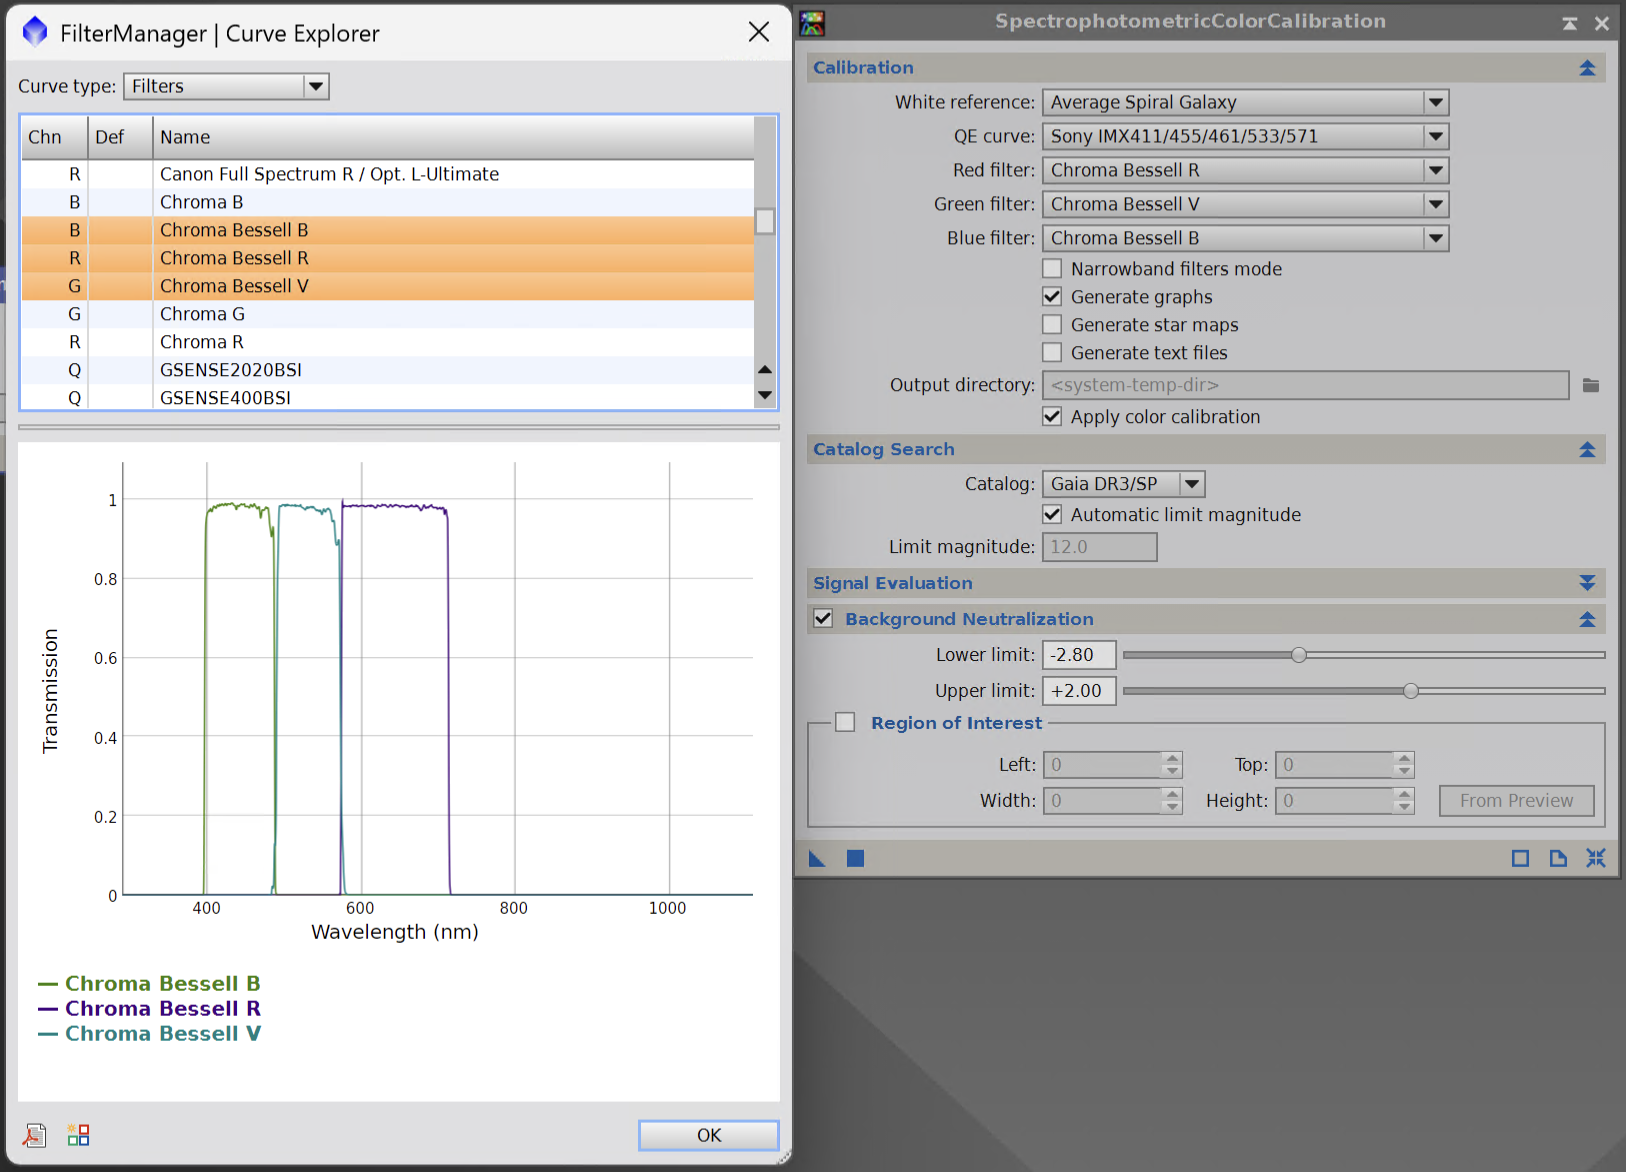Click the filter list scrollbar thumb

[x=765, y=221]
